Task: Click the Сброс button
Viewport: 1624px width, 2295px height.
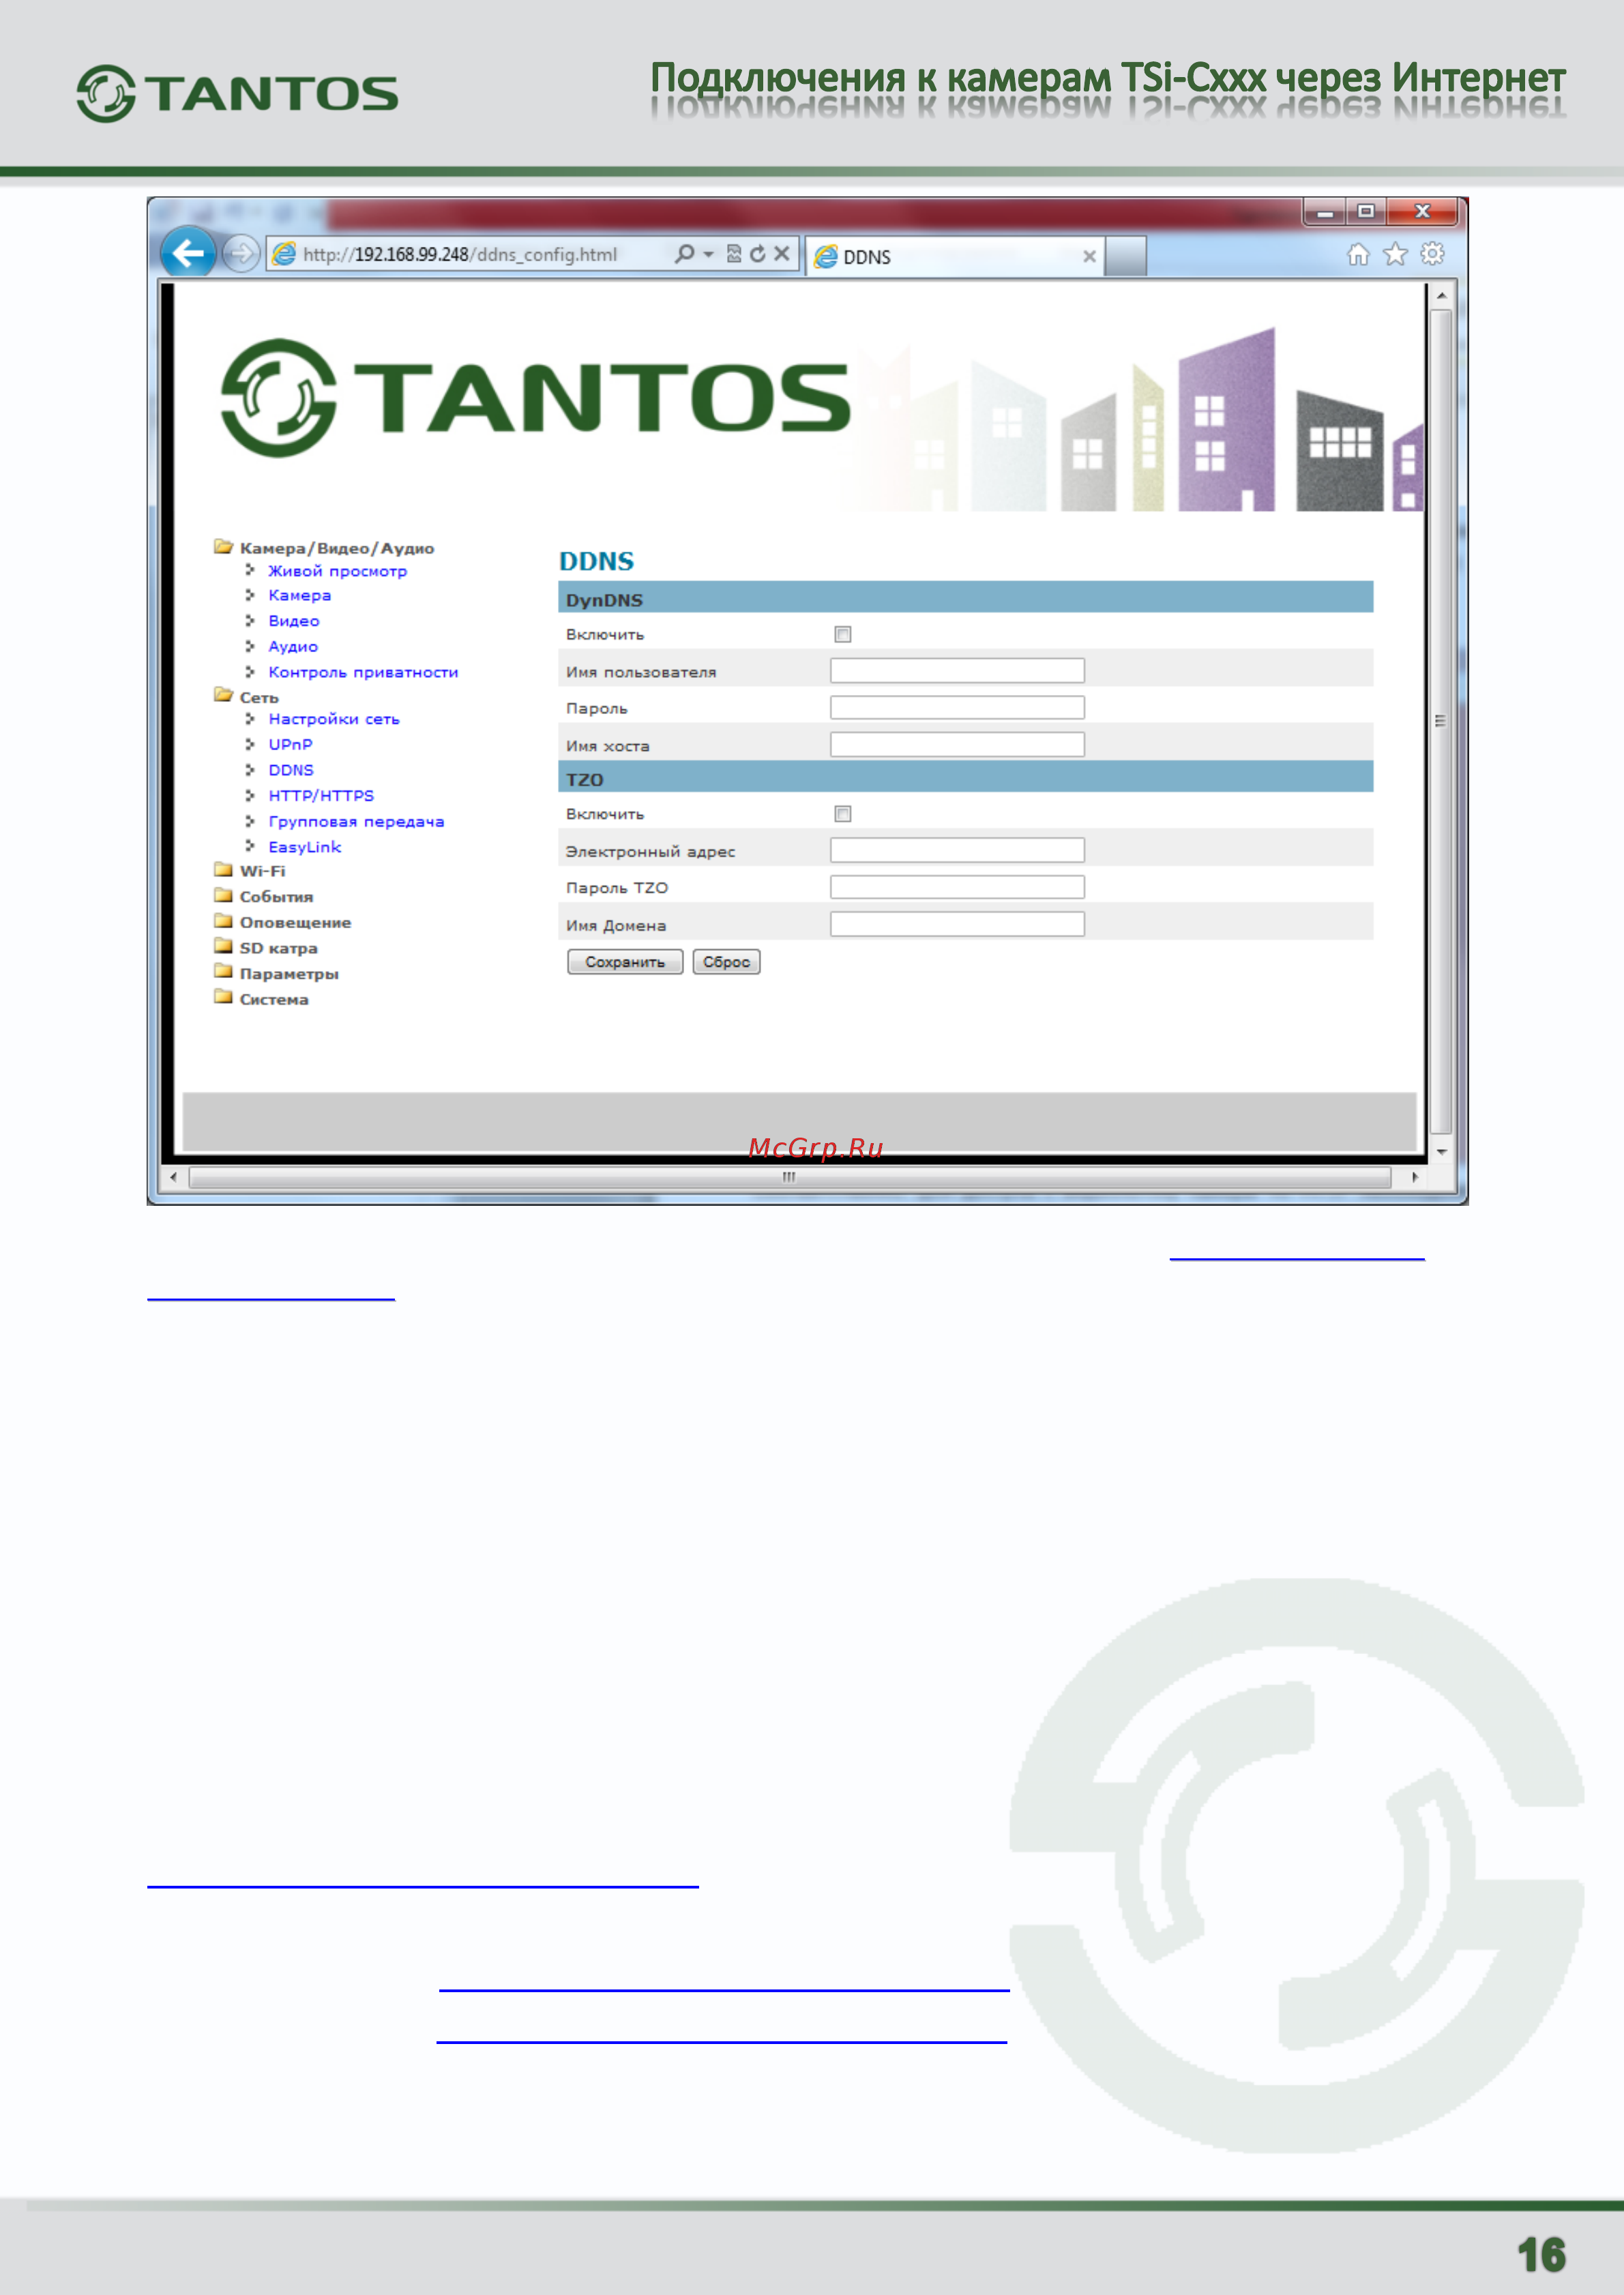Action: 726,962
